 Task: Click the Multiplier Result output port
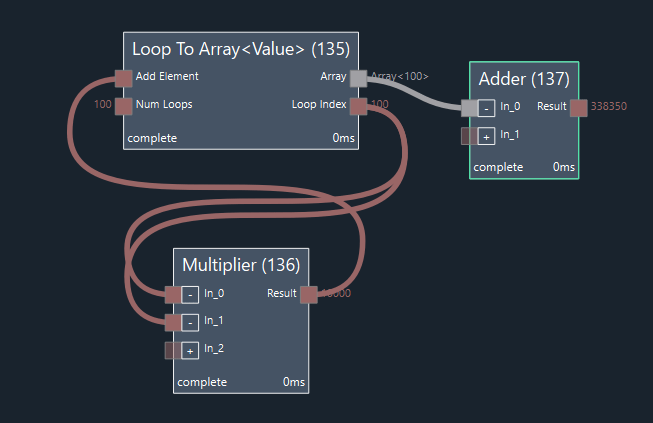308,294
